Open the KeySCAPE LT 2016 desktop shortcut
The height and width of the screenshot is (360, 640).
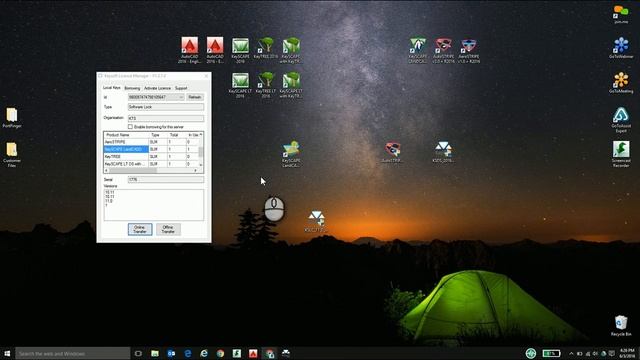(x=240, y=85)
